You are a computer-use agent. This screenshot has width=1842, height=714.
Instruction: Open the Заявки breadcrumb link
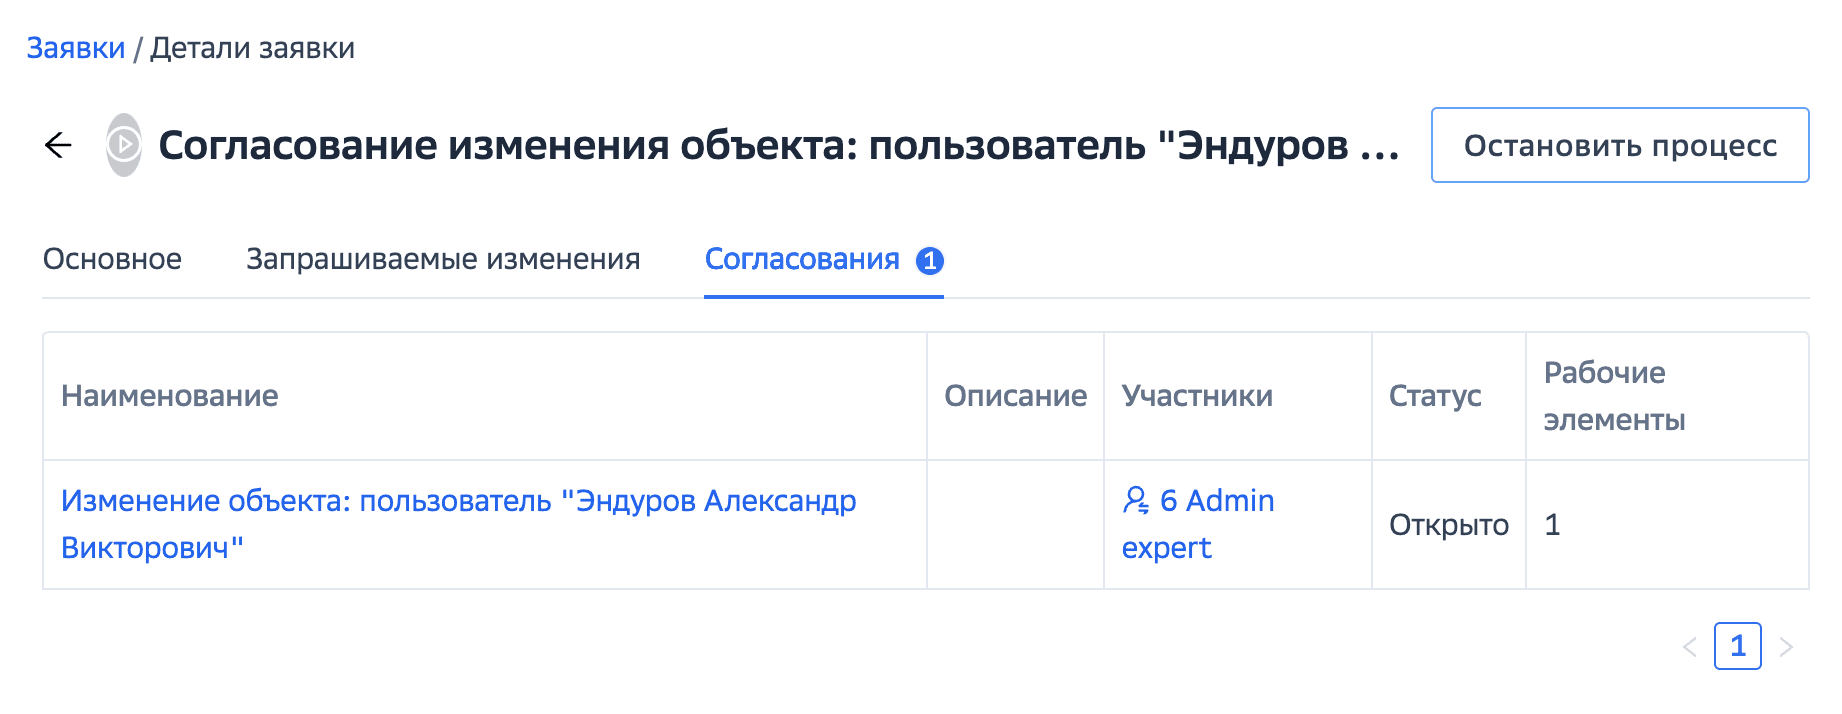(76, 48)
